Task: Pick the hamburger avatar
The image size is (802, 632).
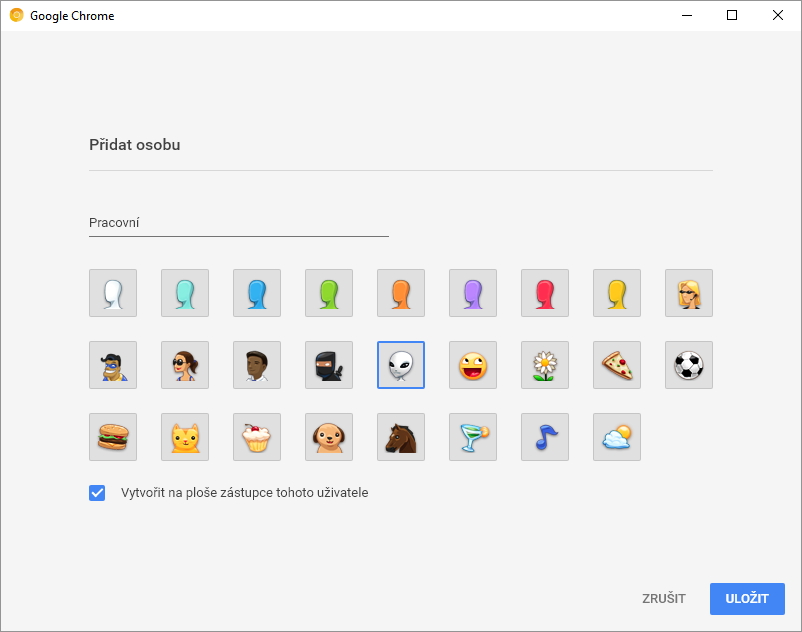Action: coord(113,437)
